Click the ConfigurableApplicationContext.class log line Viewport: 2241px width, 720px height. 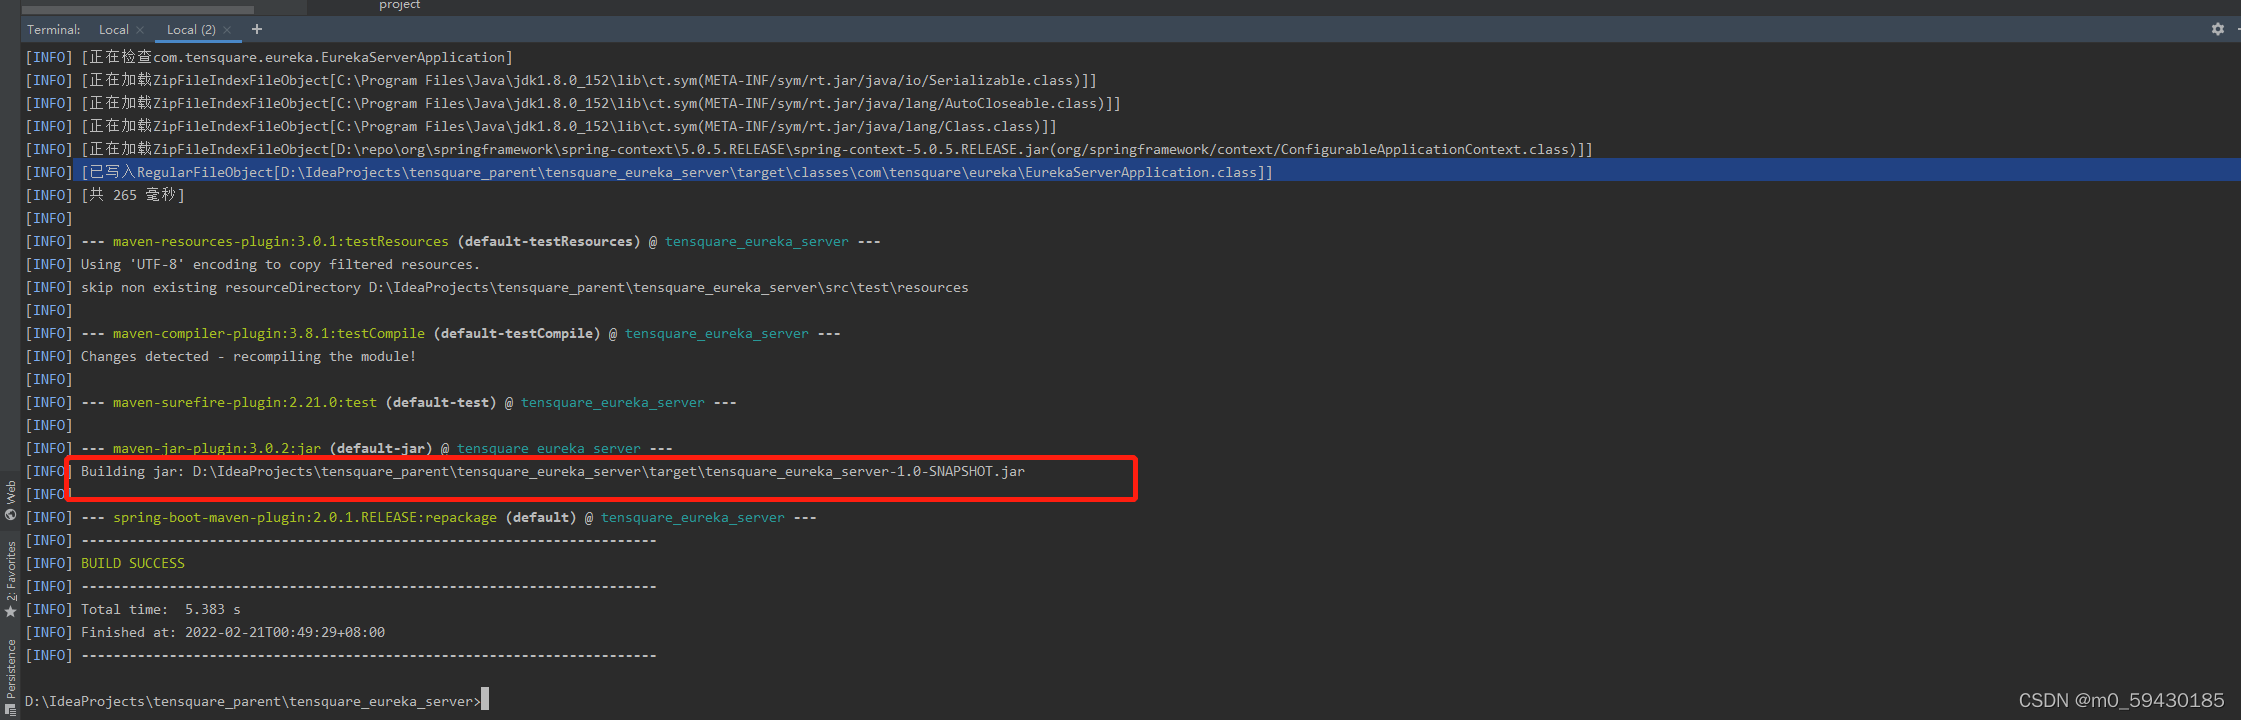tap(836, 149)
